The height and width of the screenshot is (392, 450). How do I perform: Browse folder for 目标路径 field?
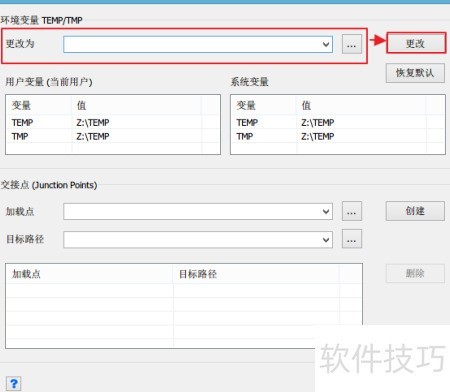click(x=352, y=239)
